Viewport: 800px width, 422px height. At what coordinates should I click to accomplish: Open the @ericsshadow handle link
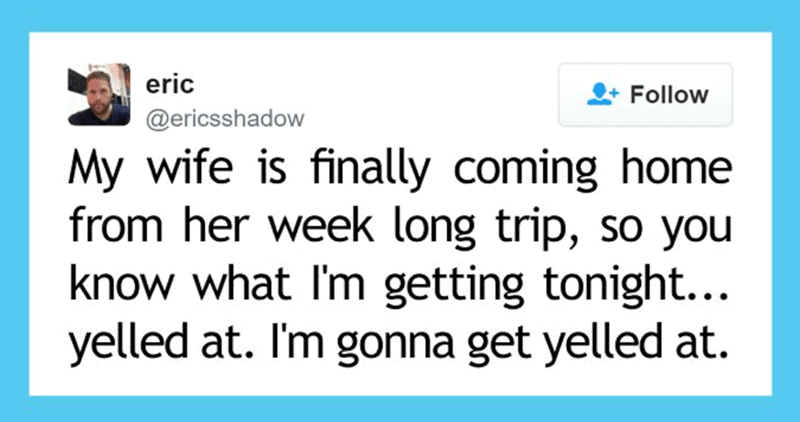click(225, 119)
